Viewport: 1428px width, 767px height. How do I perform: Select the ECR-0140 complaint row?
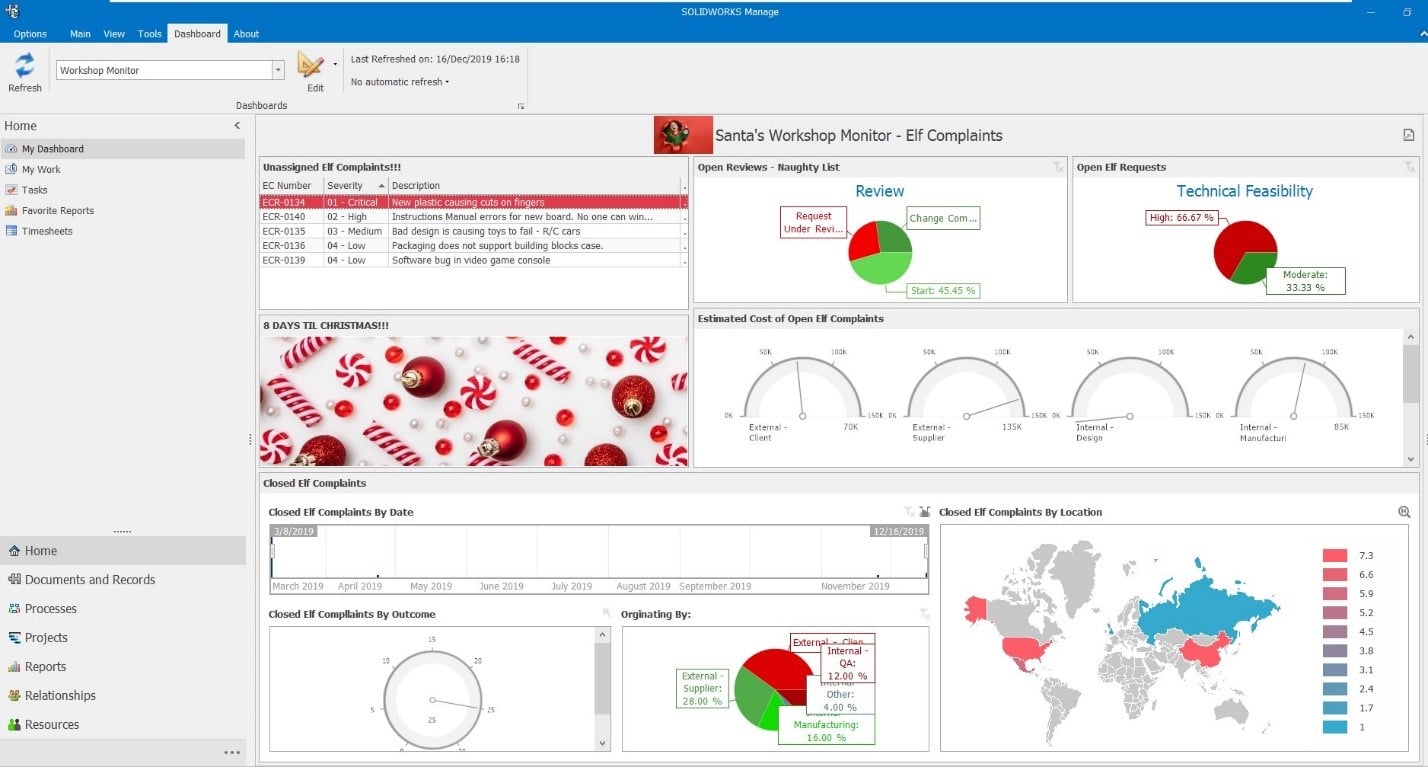(471, 216)
